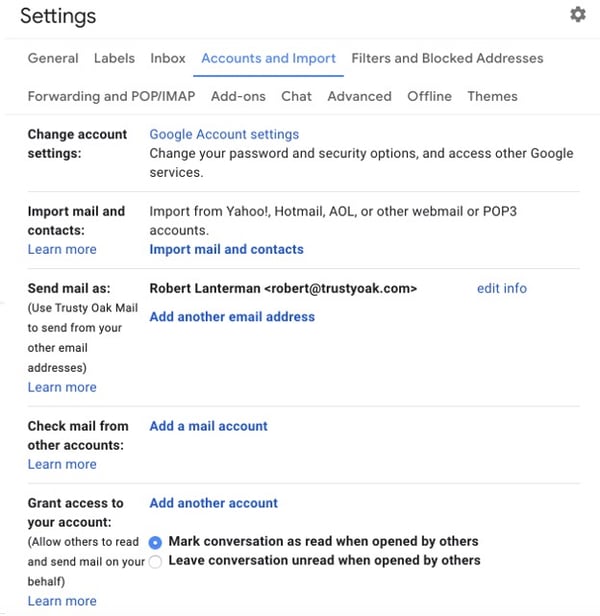This screenshot has width=600, height=616.
Task: Click 'Add a mail account' link
Action: coord(209,426)
